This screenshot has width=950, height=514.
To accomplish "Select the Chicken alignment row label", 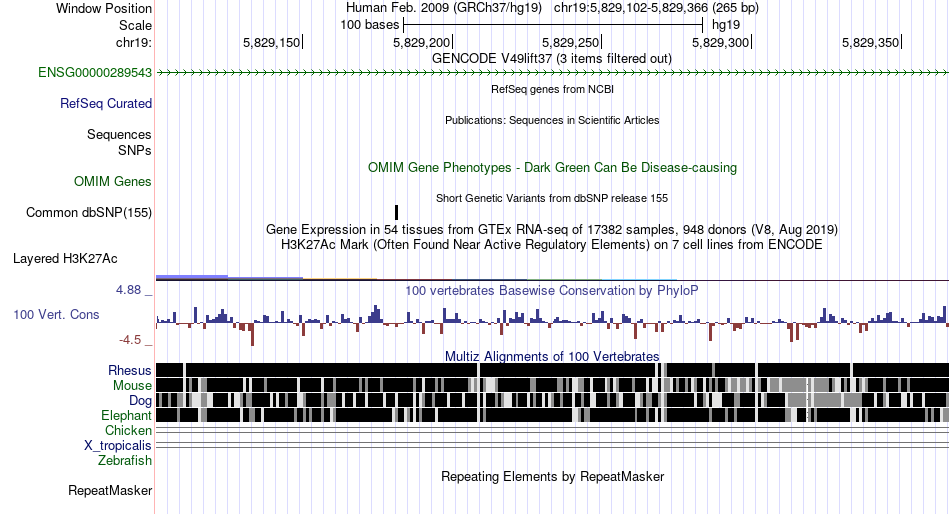I will tap(128, 430).
